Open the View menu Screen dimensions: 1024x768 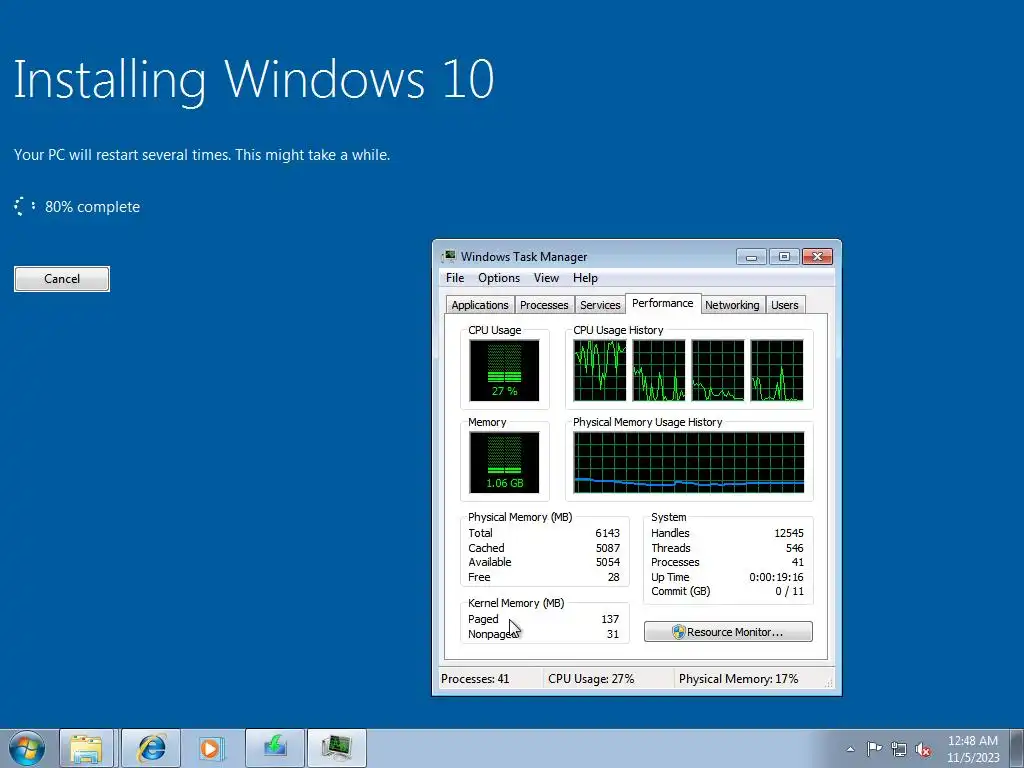tap(546, 278)
